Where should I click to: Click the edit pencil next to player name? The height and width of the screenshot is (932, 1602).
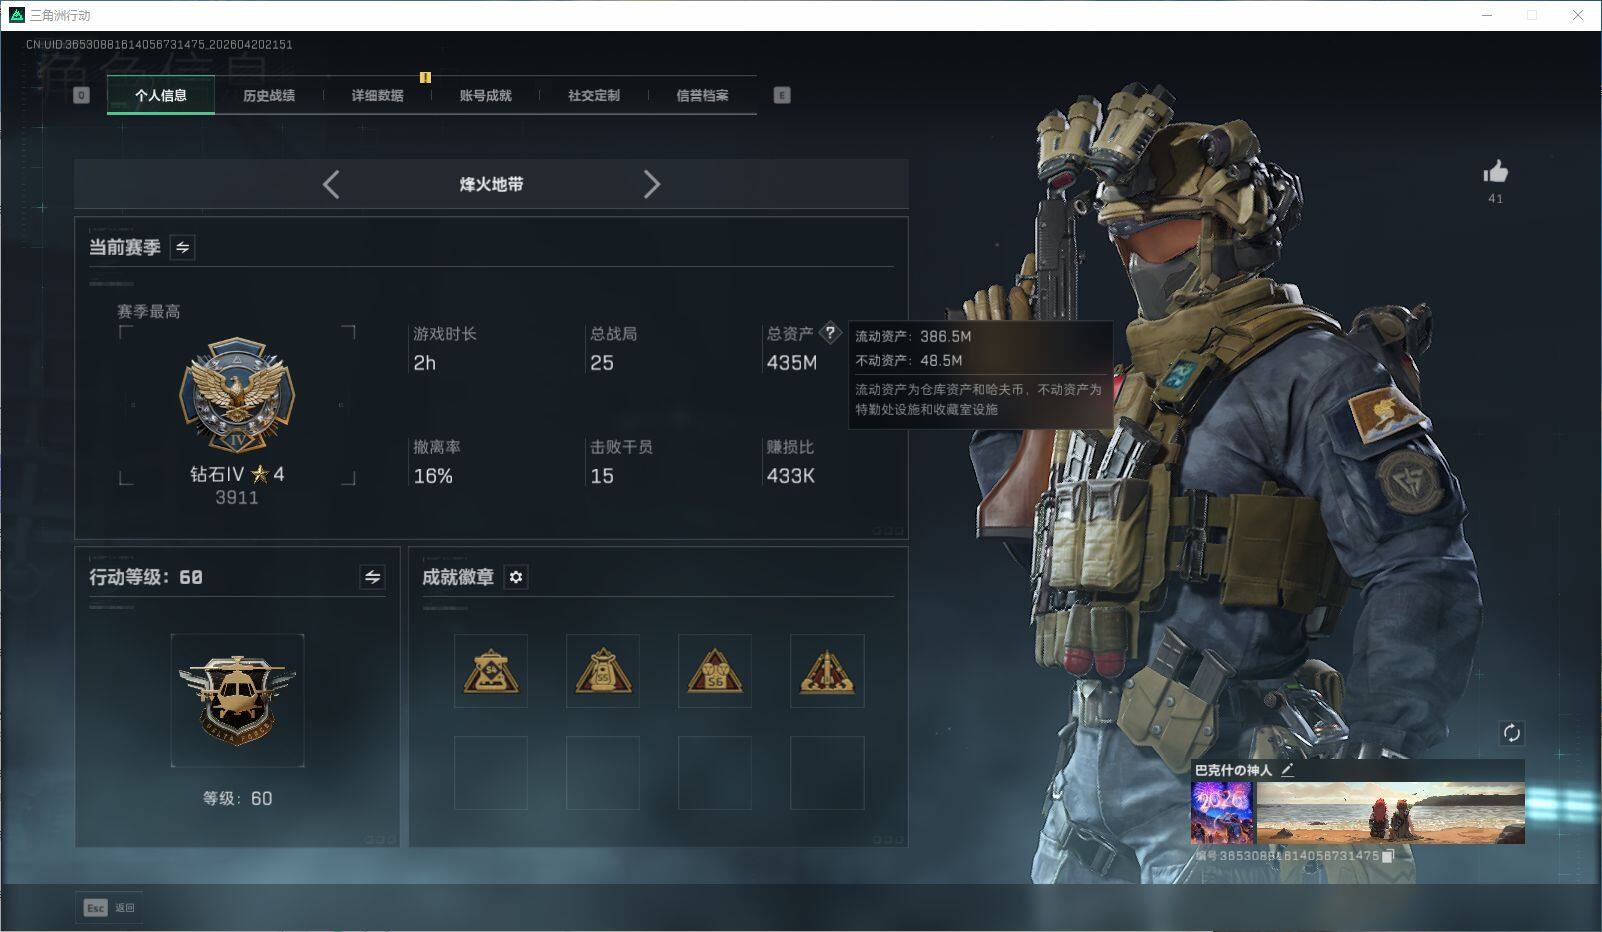[1288, 770]
